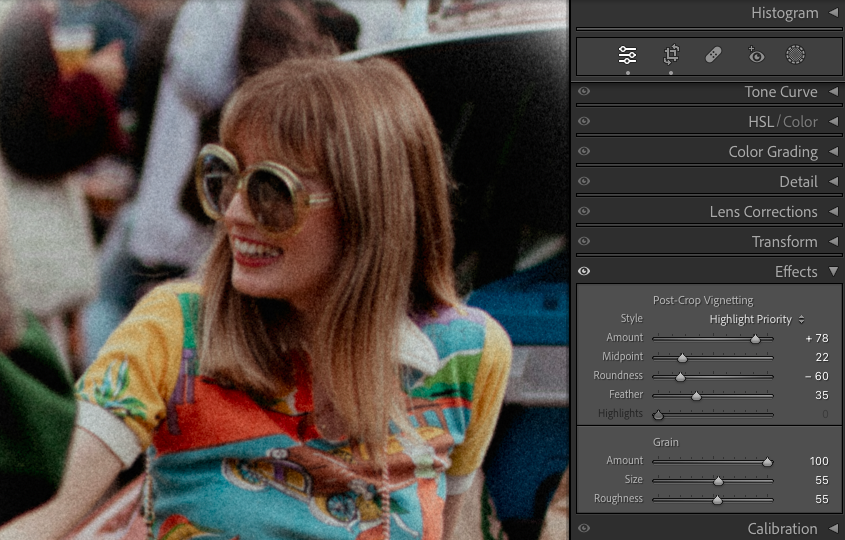
Task: Click the Lens Corrections panel title
Action: point(763,212)
